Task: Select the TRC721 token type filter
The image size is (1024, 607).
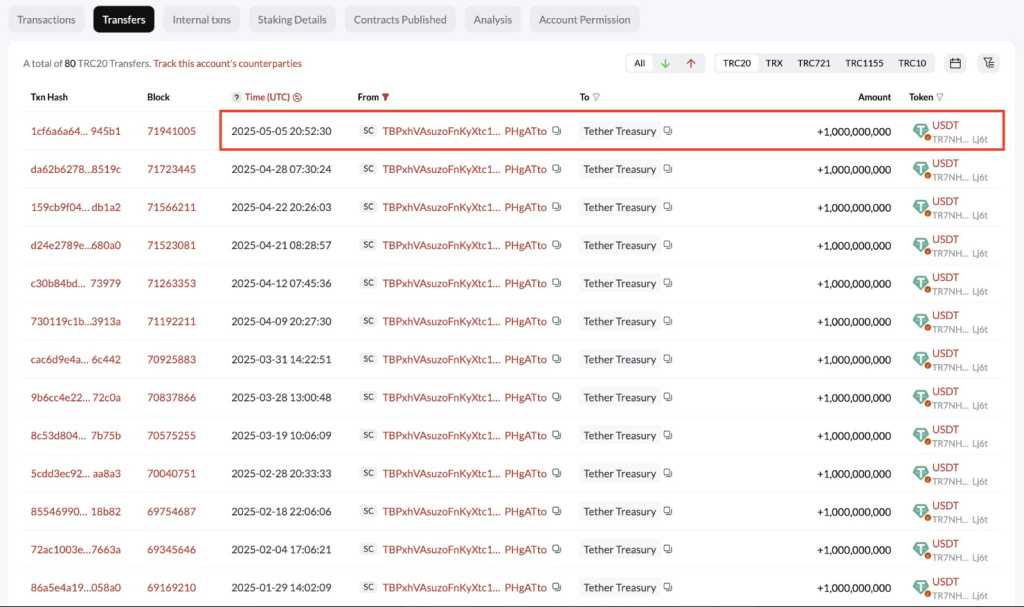Action: [x=813, y=63]
